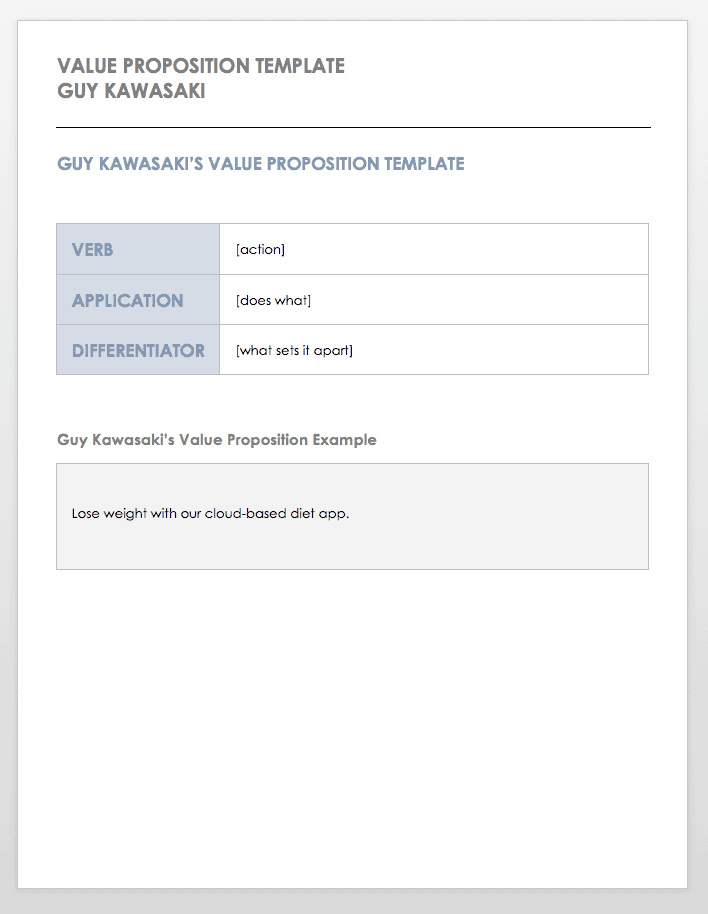Click the [does what] placeholder field
This screenshot has width=708, height=914.
[274, 300]
